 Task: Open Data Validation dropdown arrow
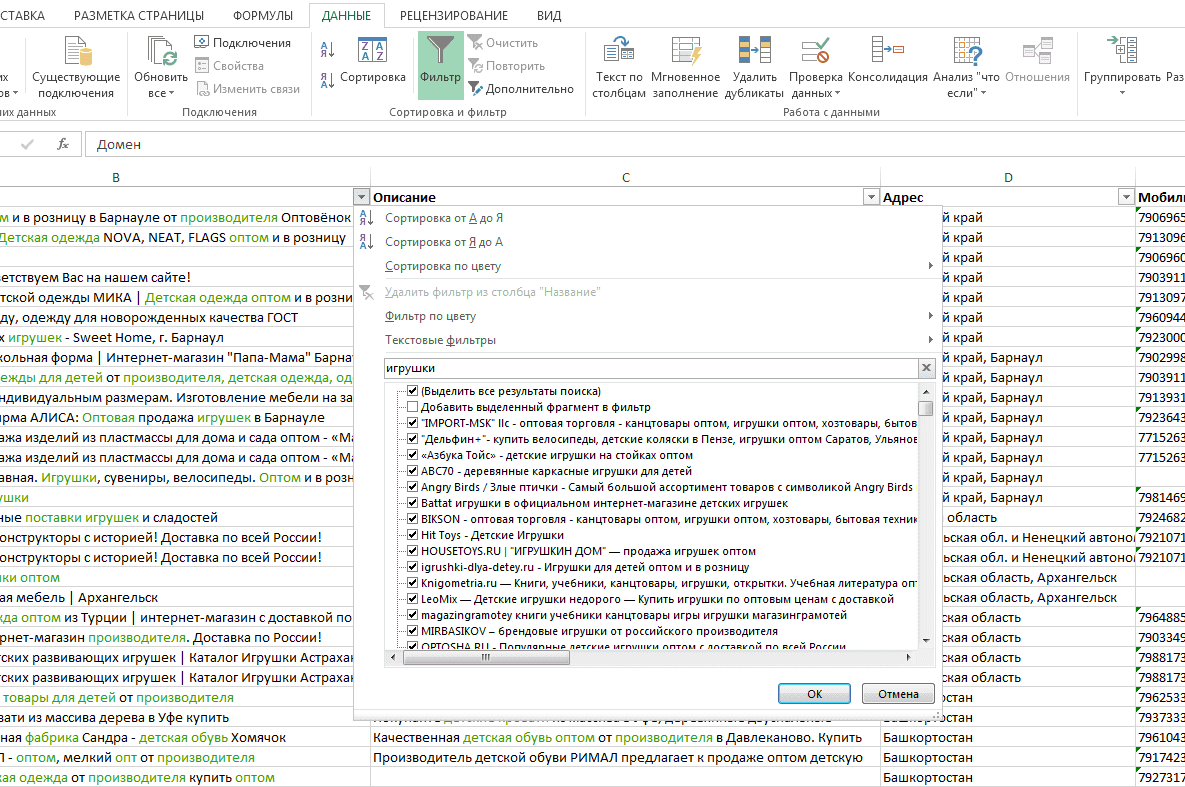click(837, 94)
